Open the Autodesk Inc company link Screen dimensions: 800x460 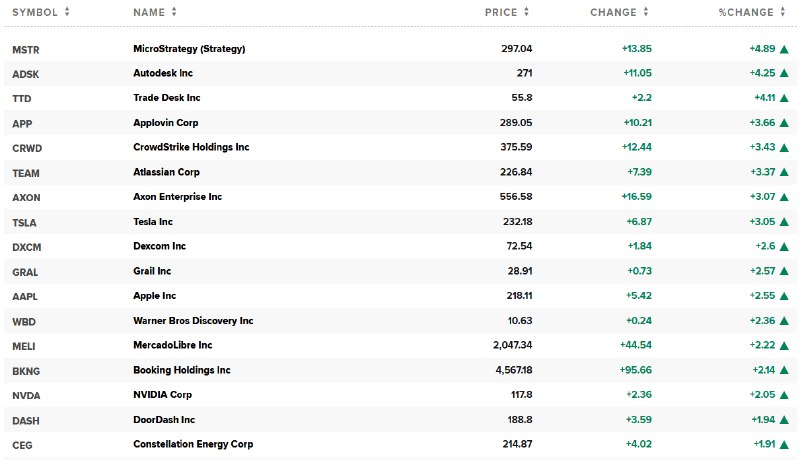[163, 73]
